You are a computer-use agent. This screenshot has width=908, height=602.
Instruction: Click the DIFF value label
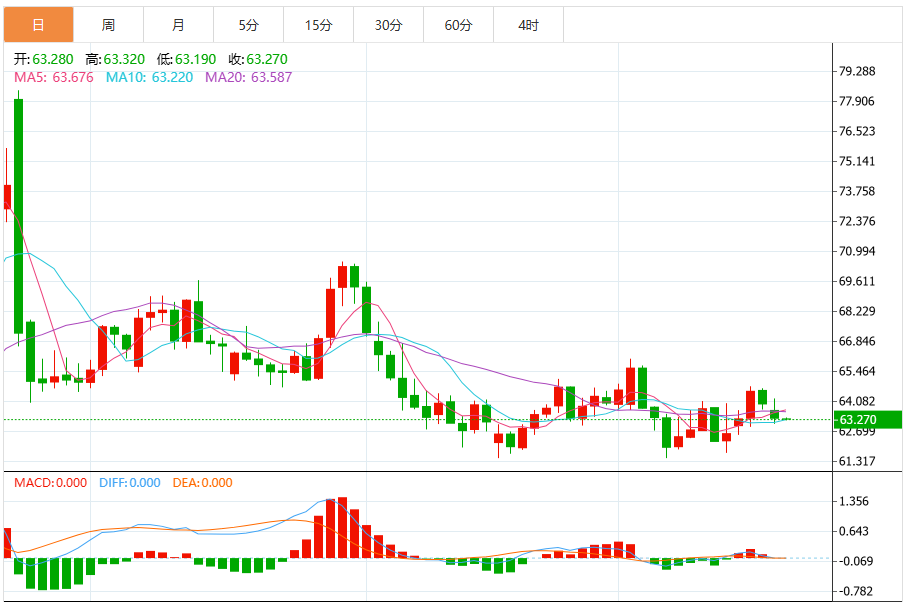tap(129, 483)
